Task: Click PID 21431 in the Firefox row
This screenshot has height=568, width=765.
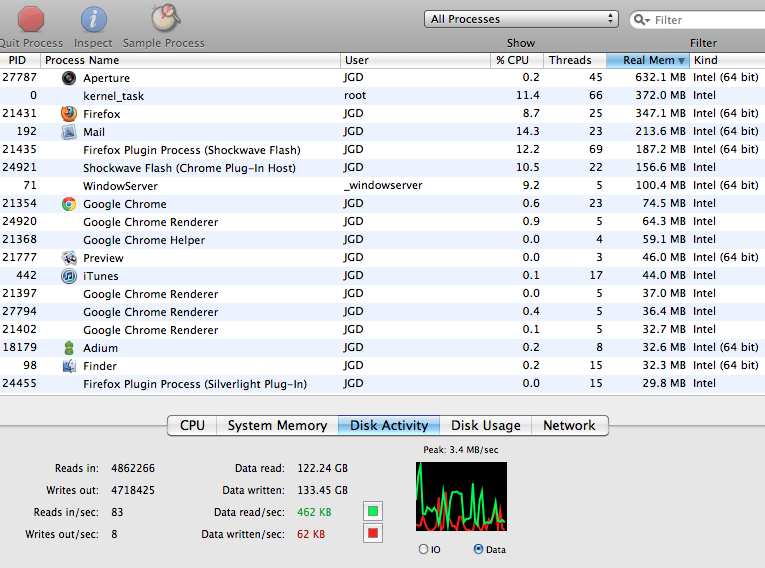Action: click(20, 113)
